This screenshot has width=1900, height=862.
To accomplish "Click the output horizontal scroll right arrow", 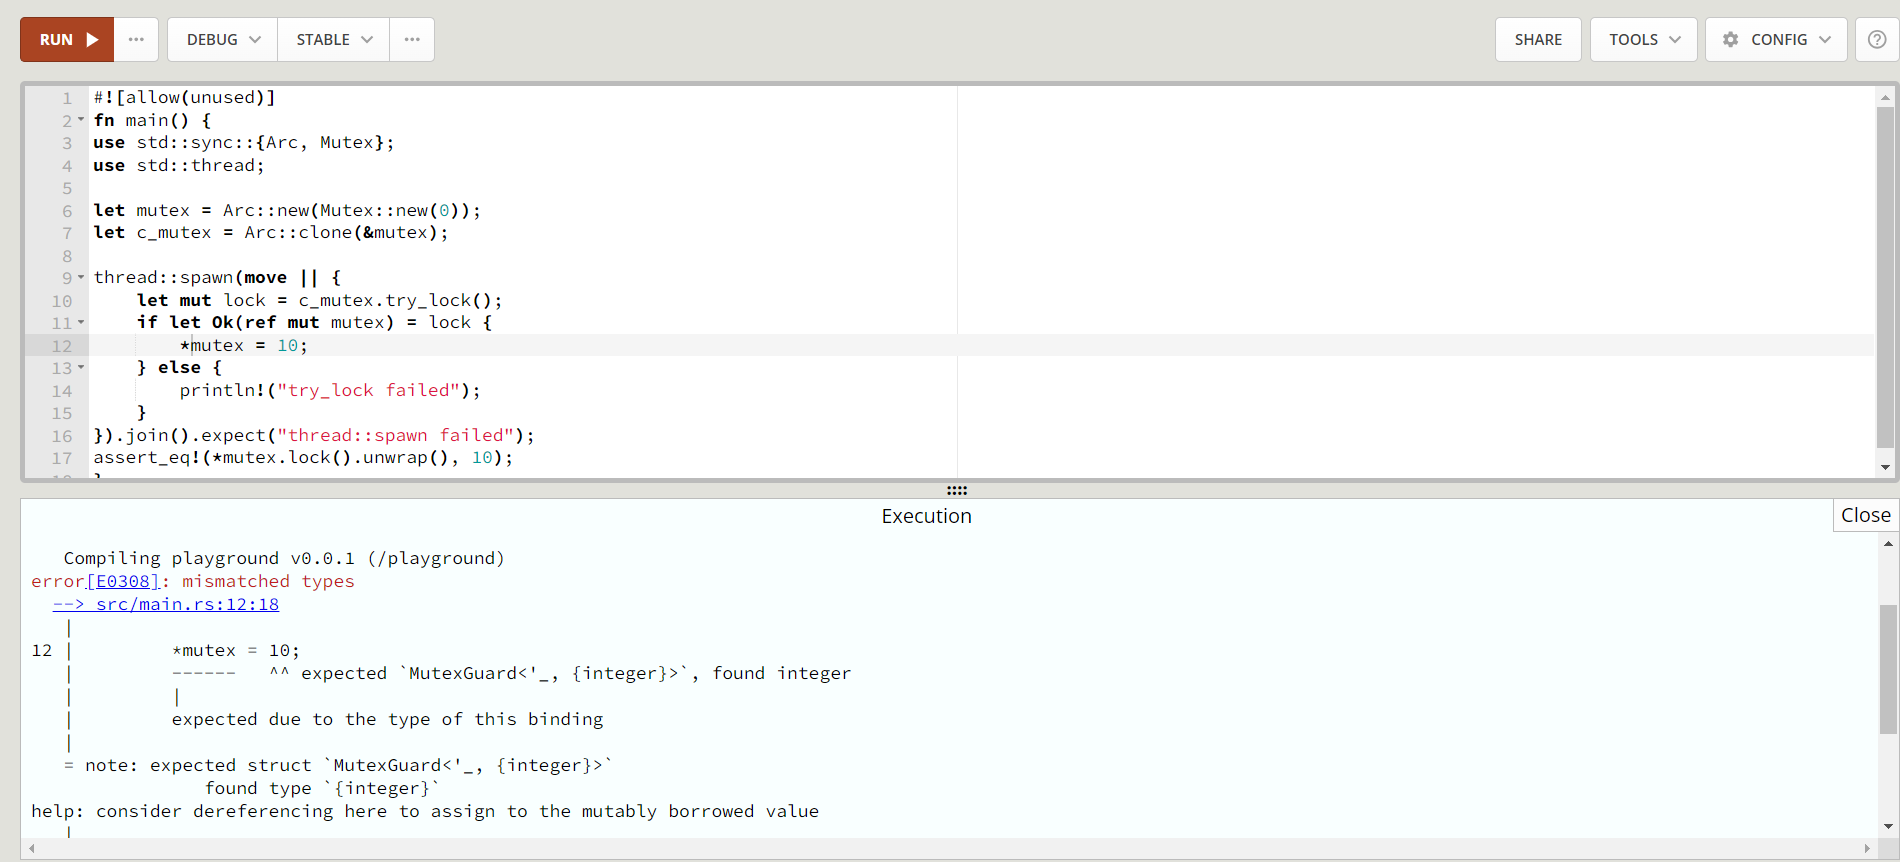I will [x=1867, y=849].
